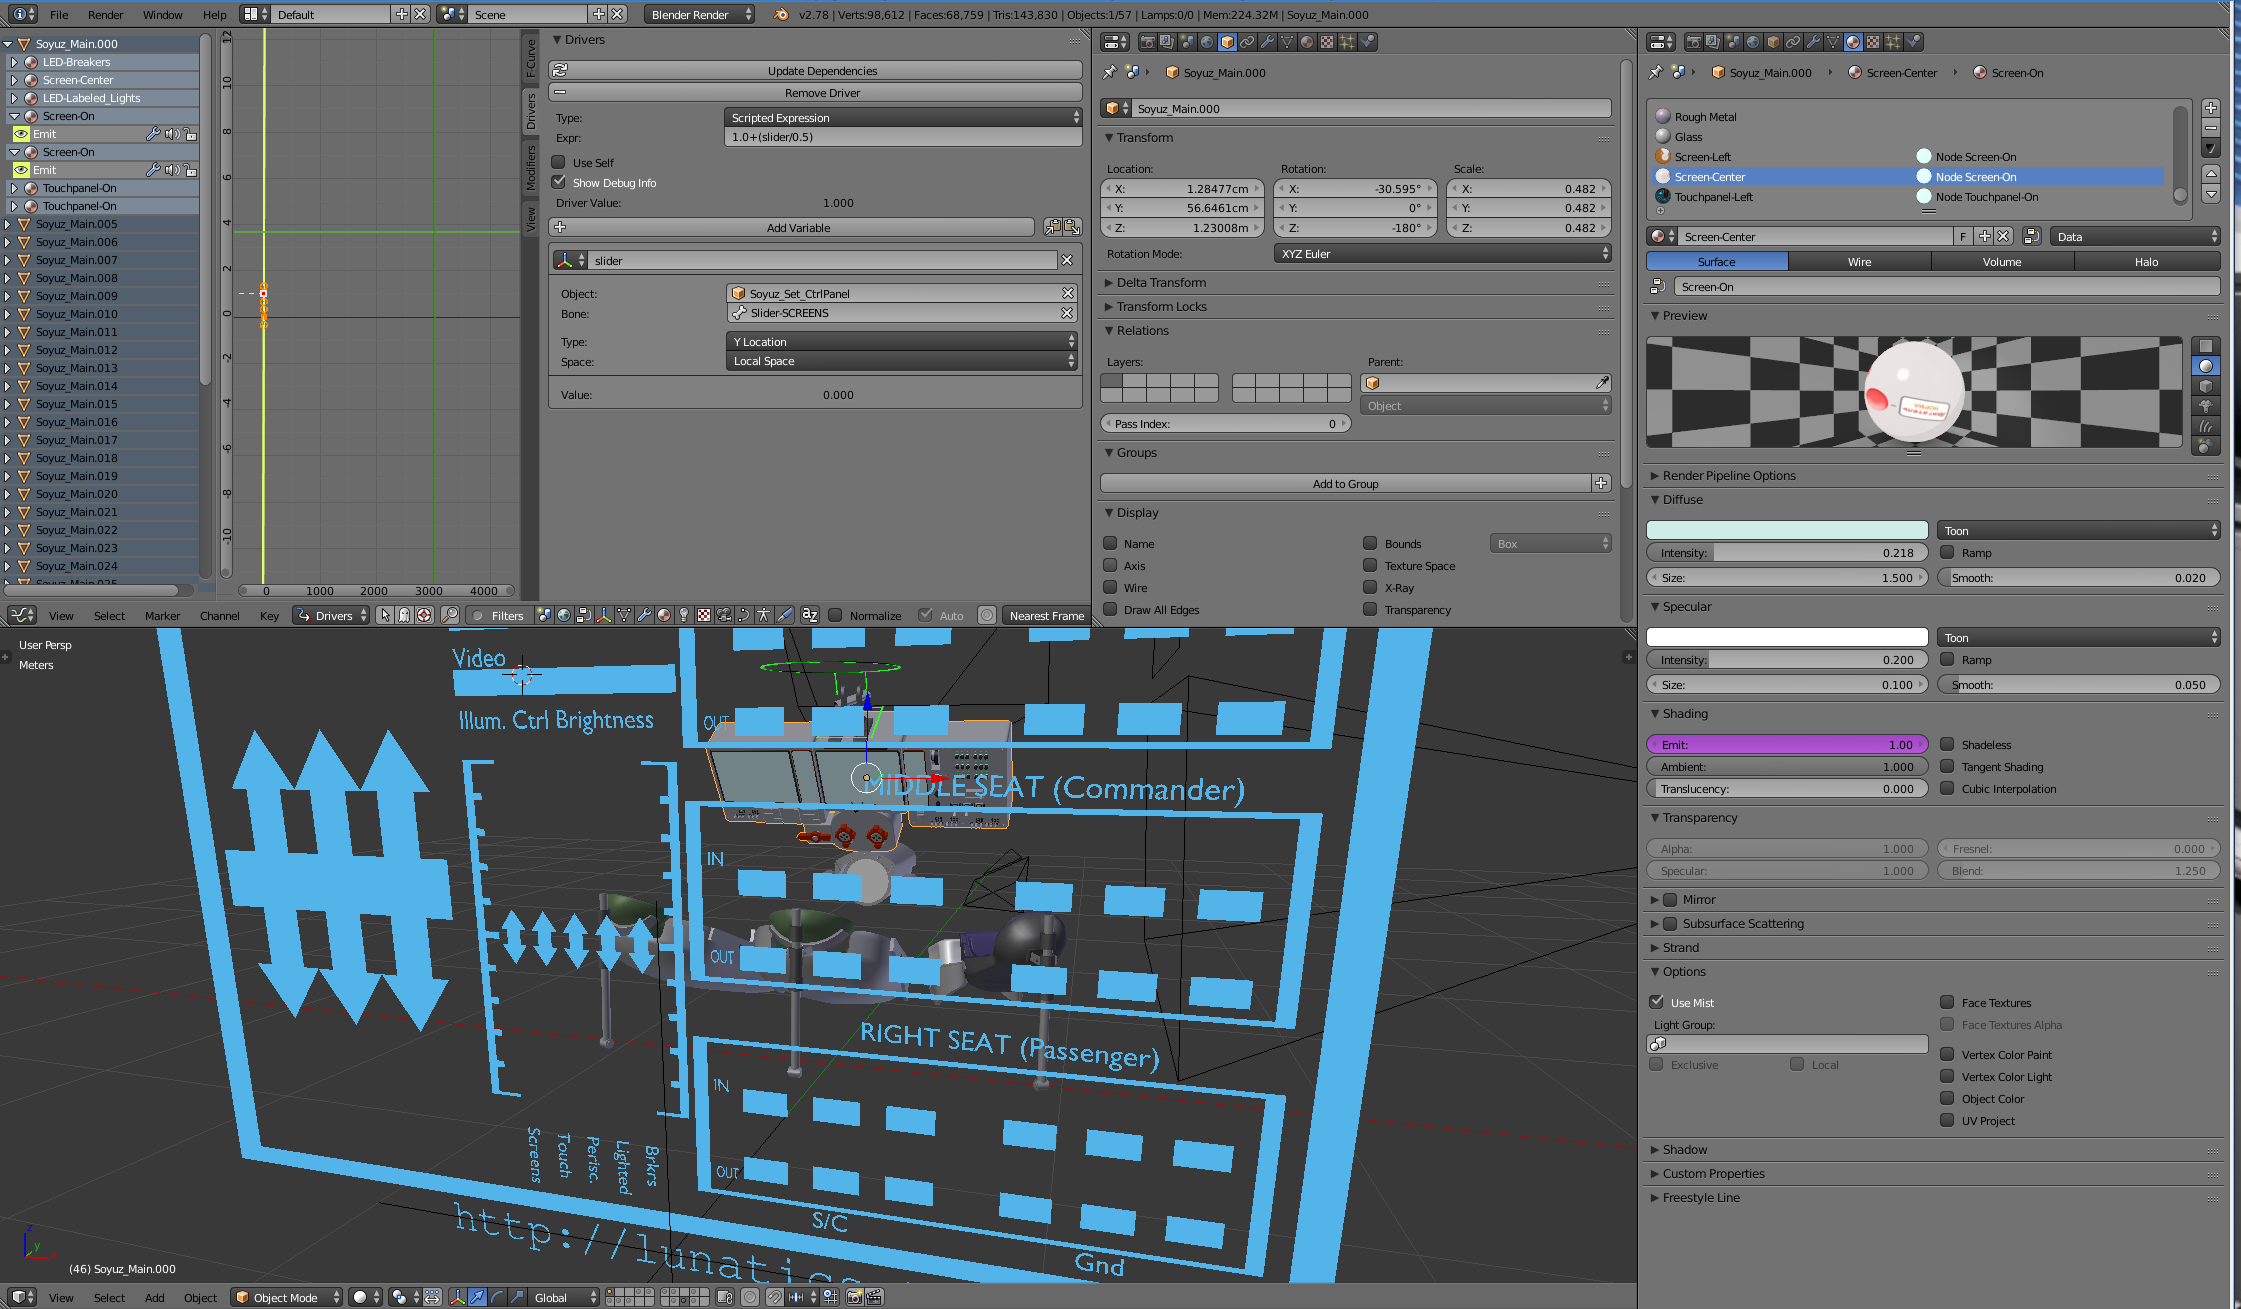The height and width of the screenshot is (1309, 2241).
Task: Switch to the Wire material type tab
Action: [x=1859, y=261]
